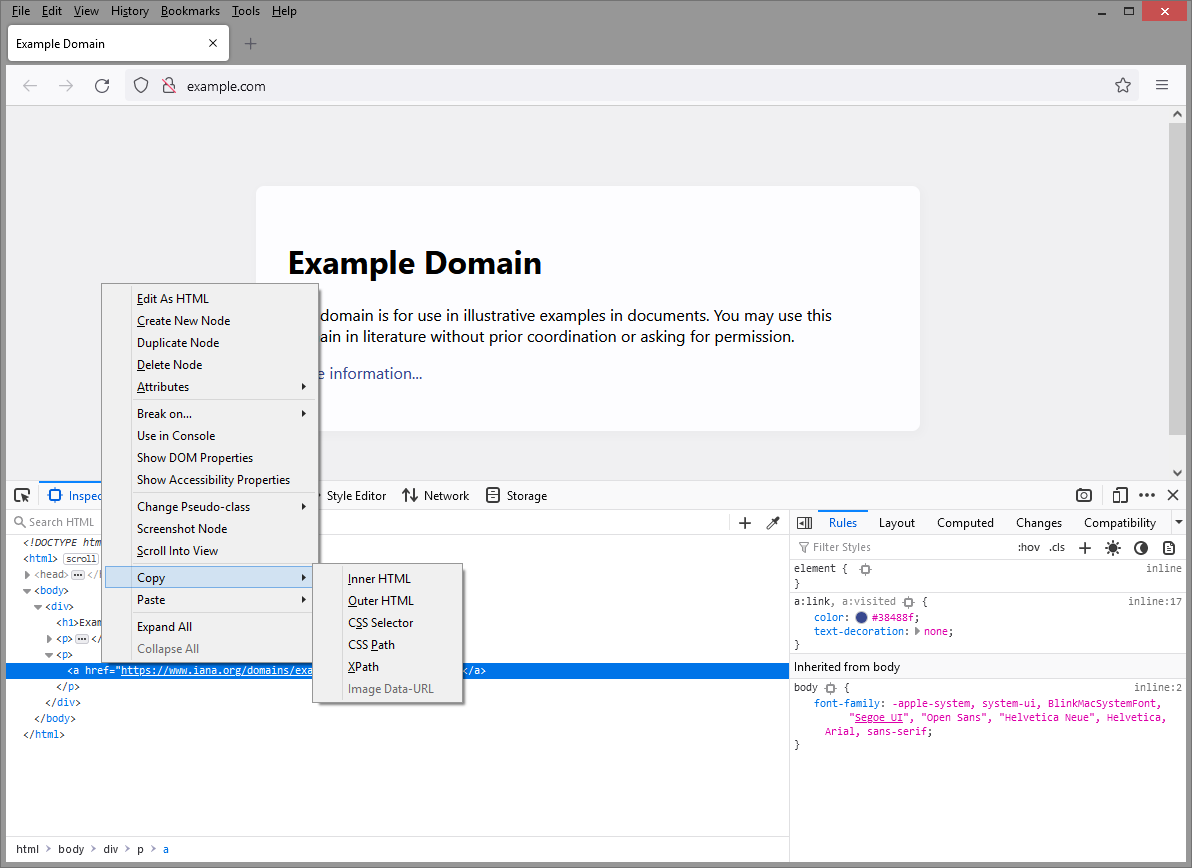Pick a color with the eyedropper
1192x868 pixels.
pyautogui.click(x=772, y=522)
